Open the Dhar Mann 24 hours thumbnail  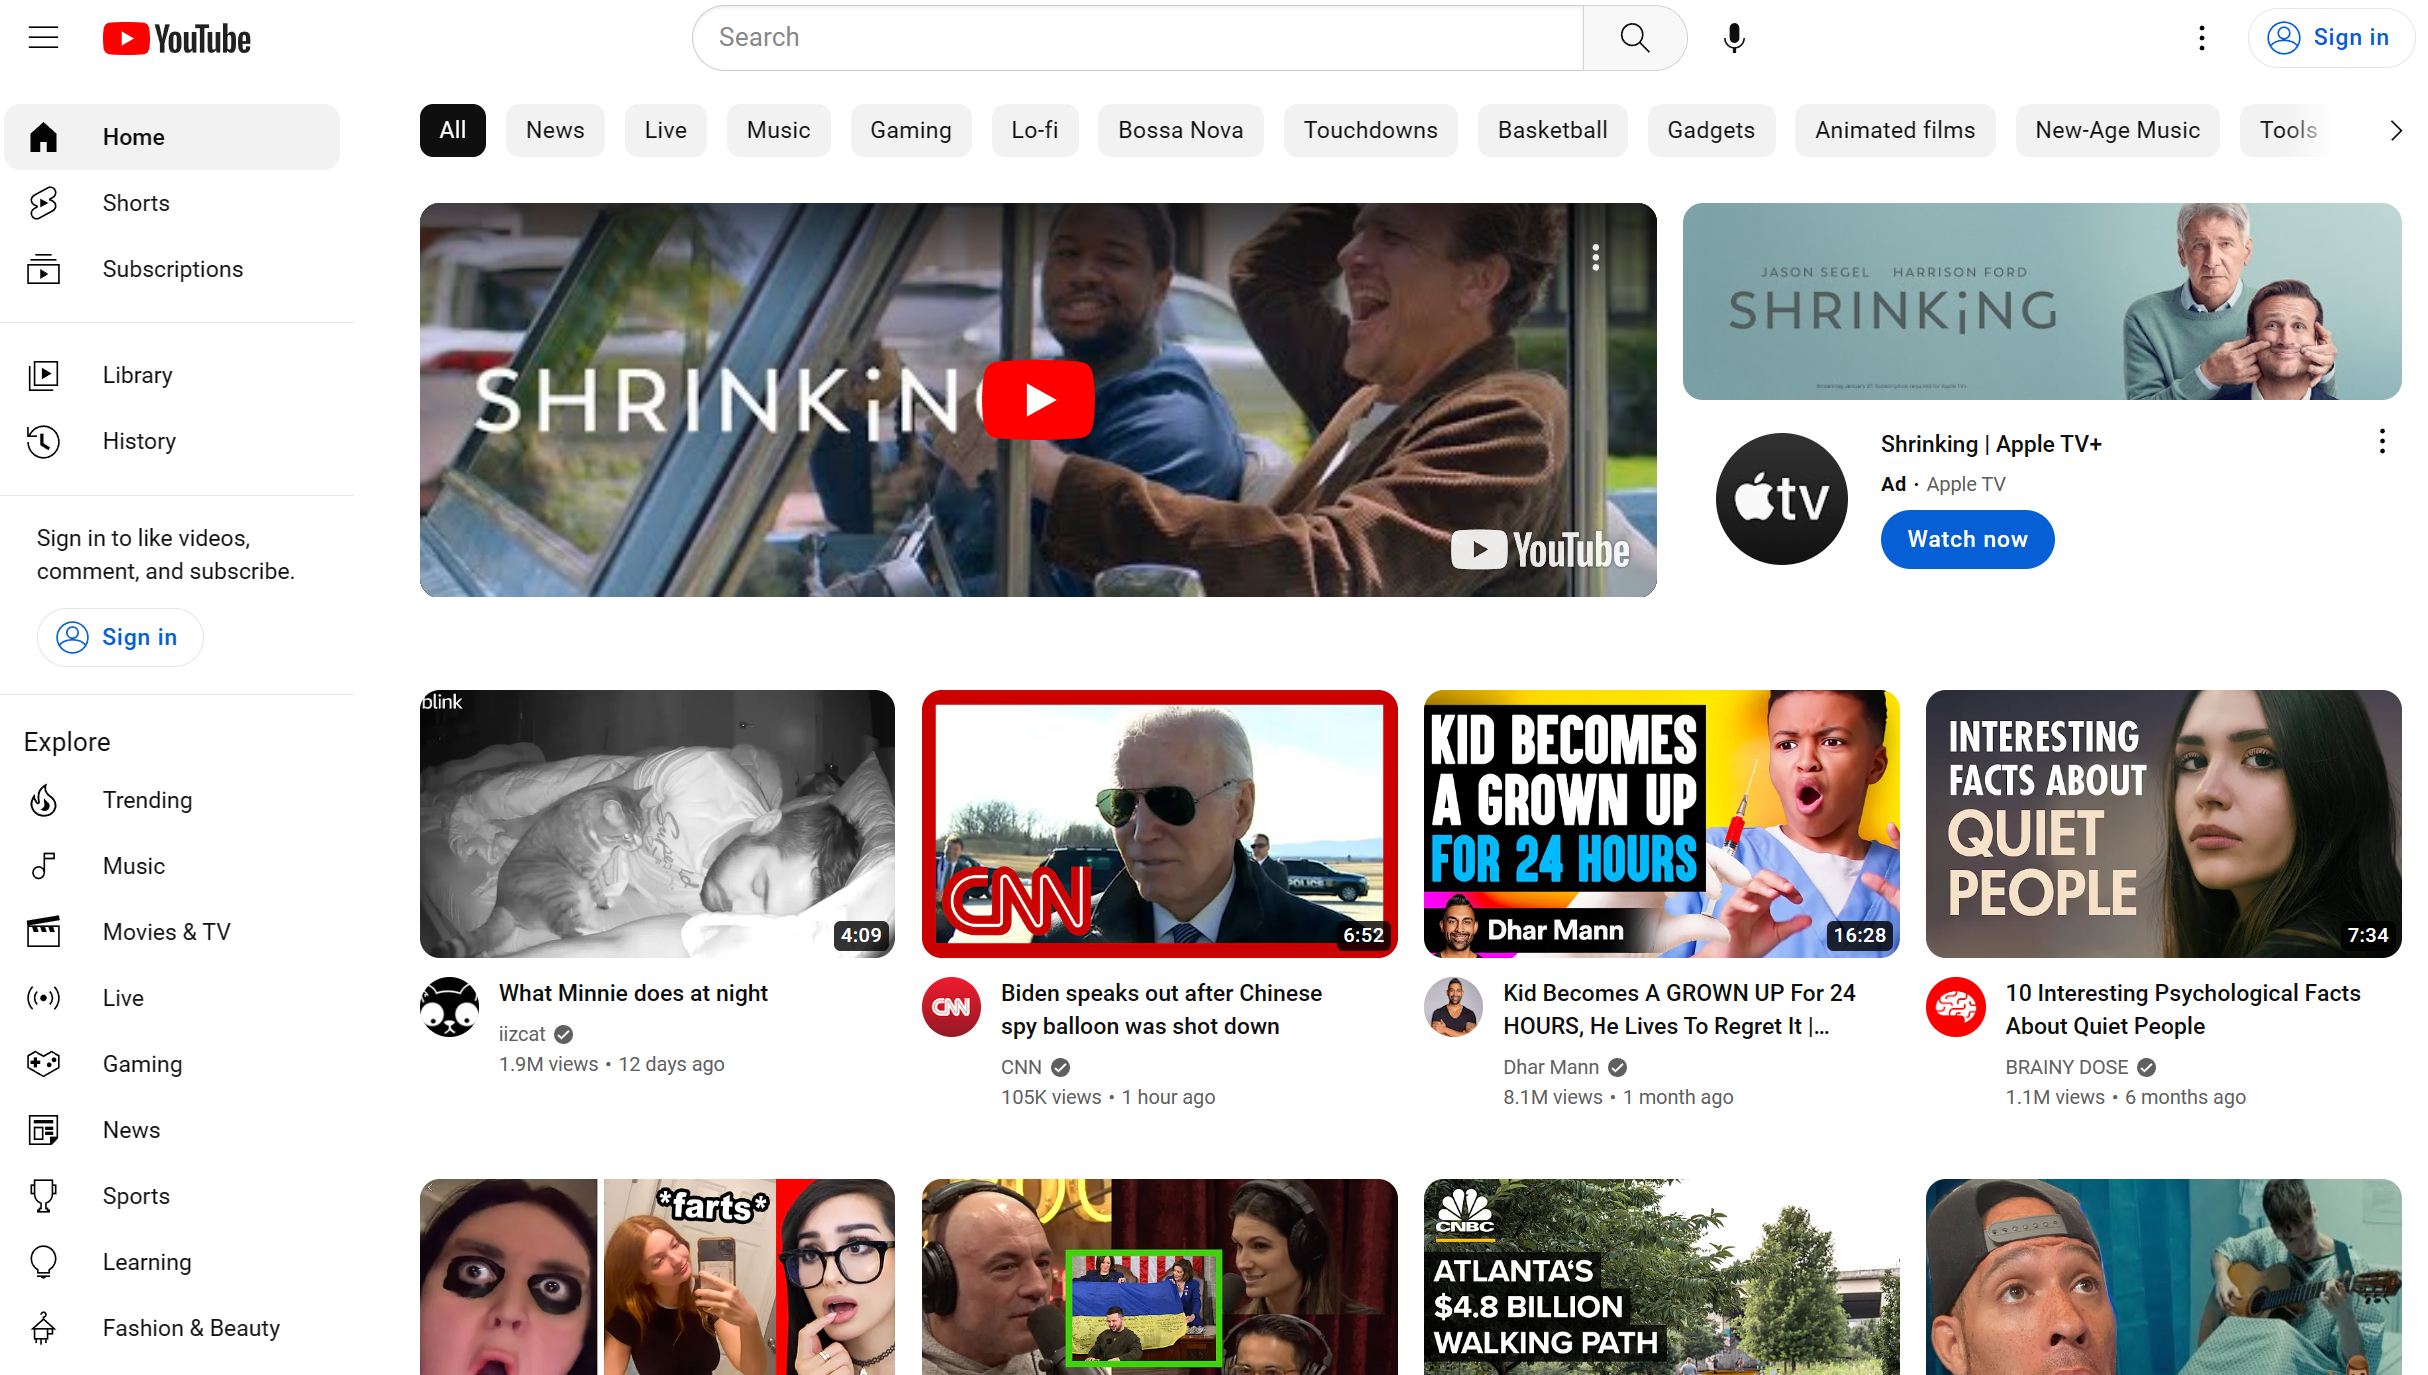click(x=1661, y=824)
